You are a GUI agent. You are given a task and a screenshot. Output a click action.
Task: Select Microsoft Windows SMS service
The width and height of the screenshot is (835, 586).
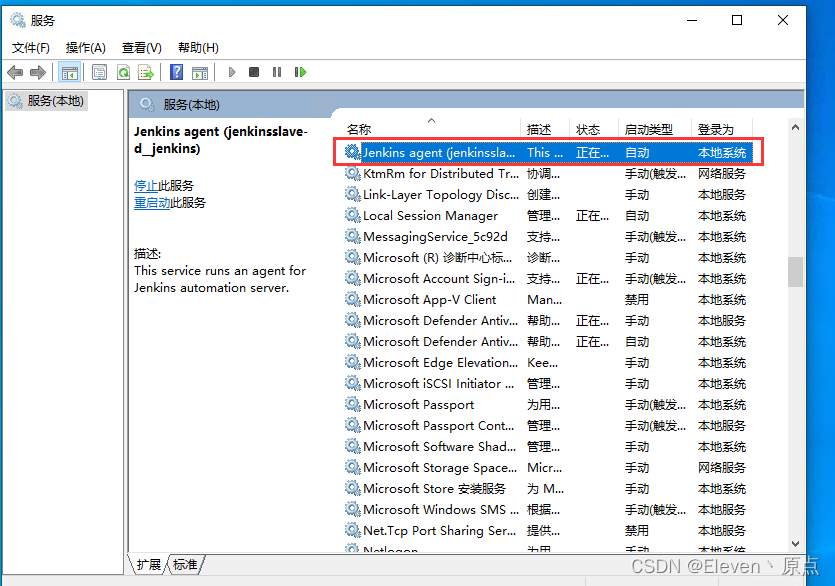coord(547,509)
